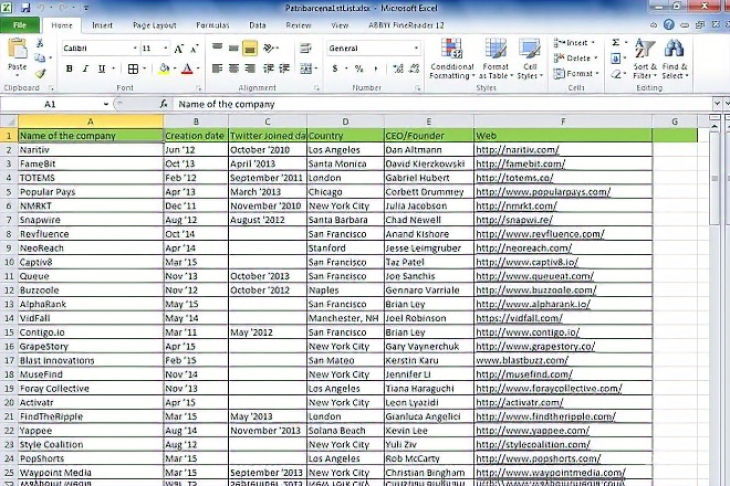Image resolution: width=730 pixels, height=486 pixels.
Task: Click Increase Decimal
Action: tap(398, 69)
